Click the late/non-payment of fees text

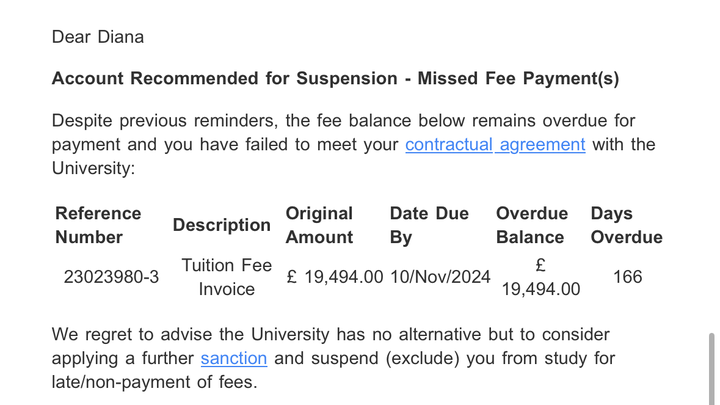[x=154, y=382]
